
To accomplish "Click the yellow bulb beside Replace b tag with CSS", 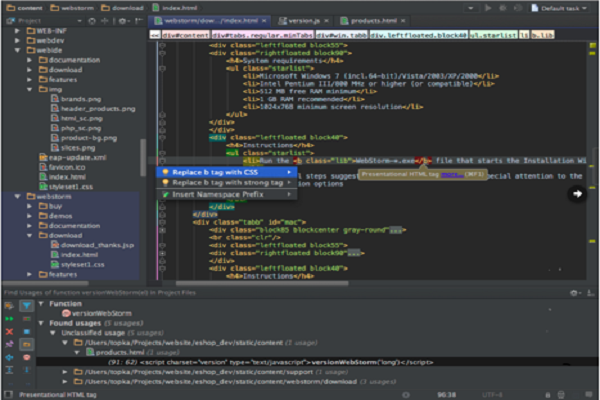I will click(x=165, y=171).
